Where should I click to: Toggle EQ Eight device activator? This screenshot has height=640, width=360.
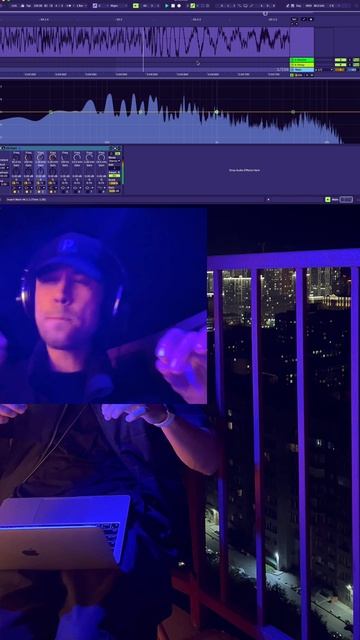[2, 147]
